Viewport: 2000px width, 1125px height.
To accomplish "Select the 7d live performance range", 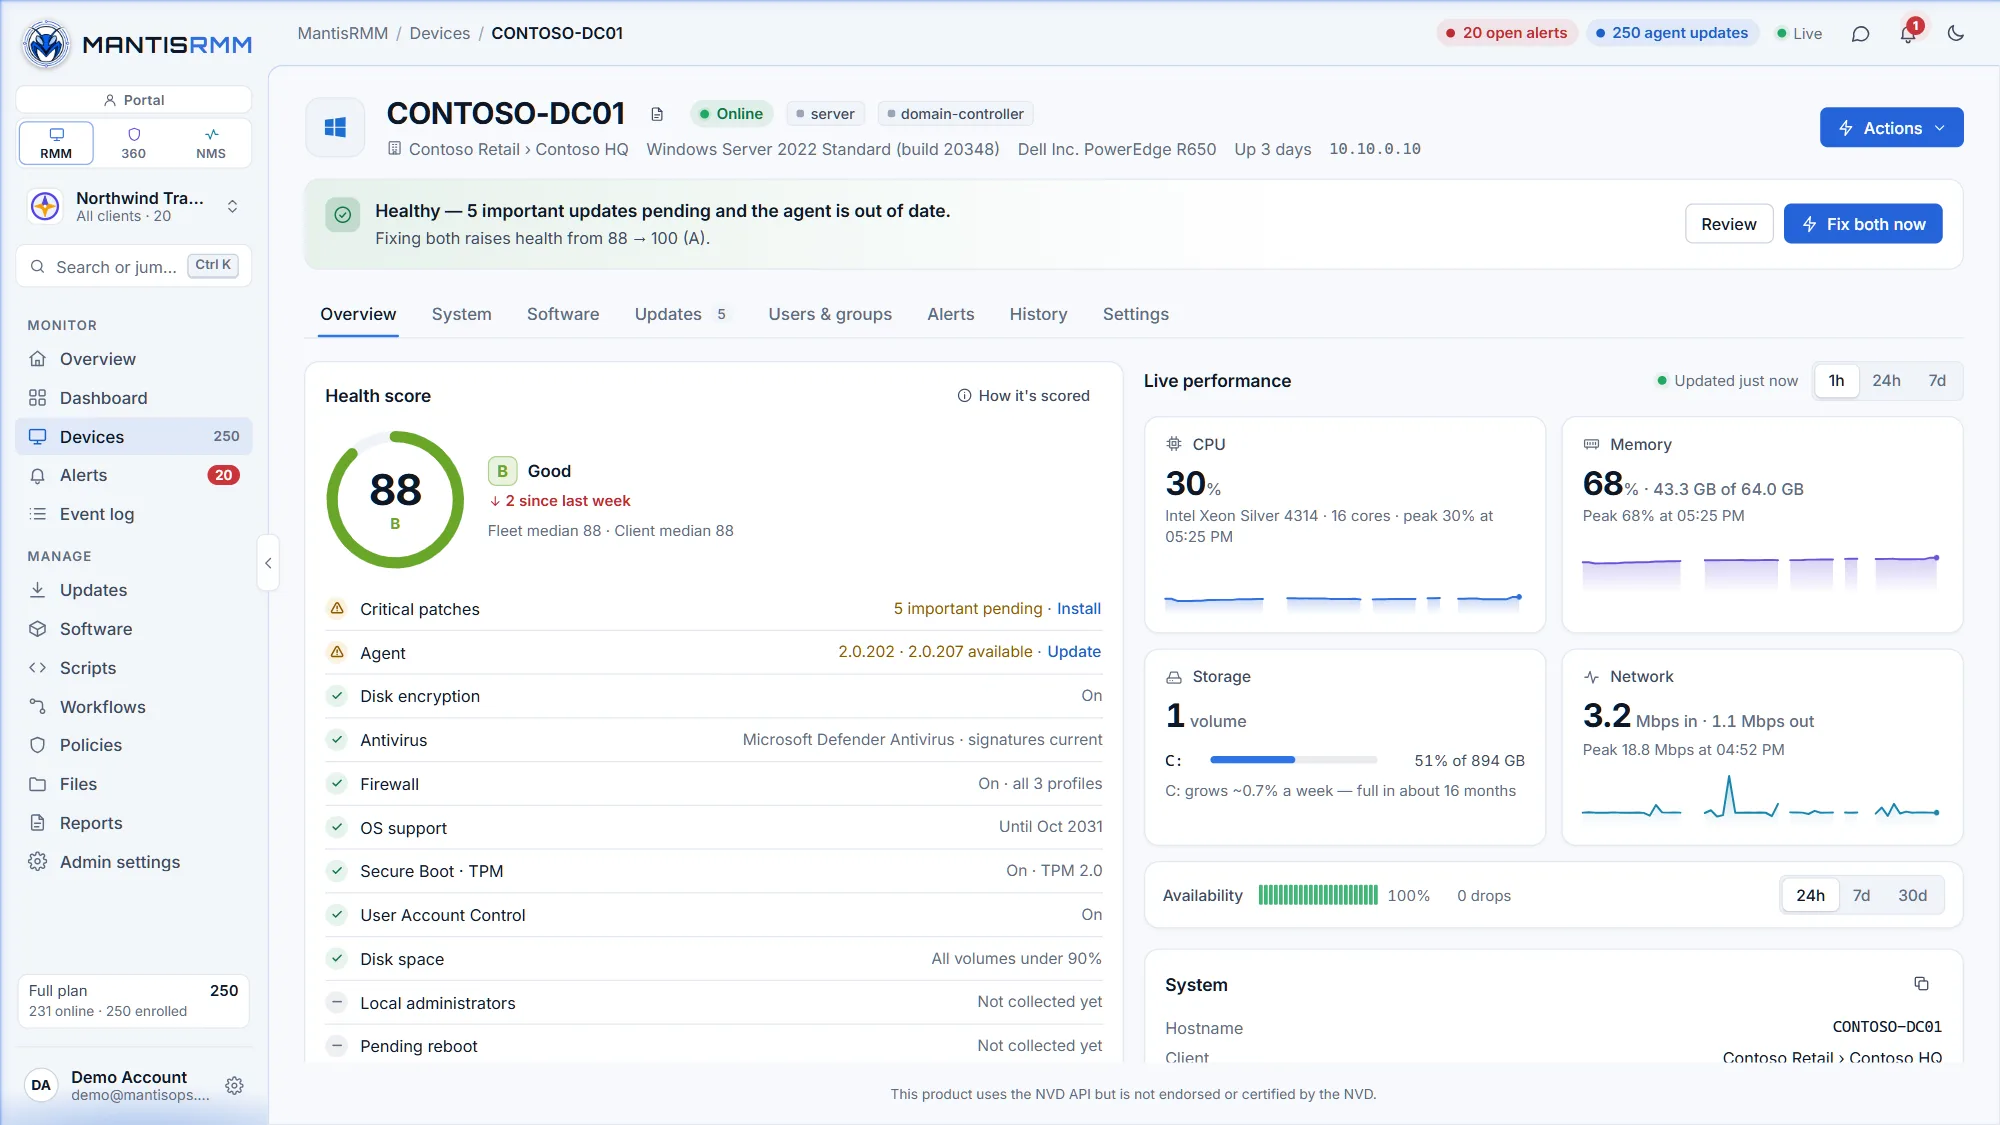I will click(1937, 381).
